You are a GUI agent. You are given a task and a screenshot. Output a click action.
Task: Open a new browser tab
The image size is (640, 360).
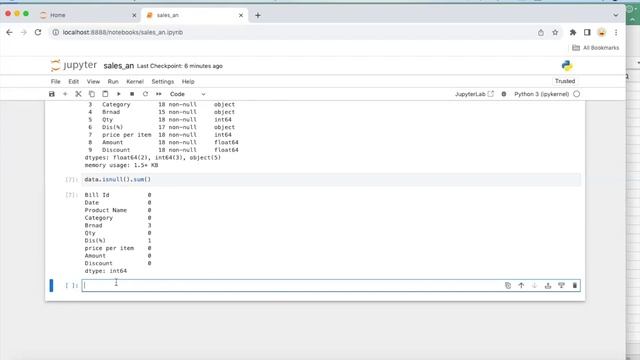click(258, 15)
